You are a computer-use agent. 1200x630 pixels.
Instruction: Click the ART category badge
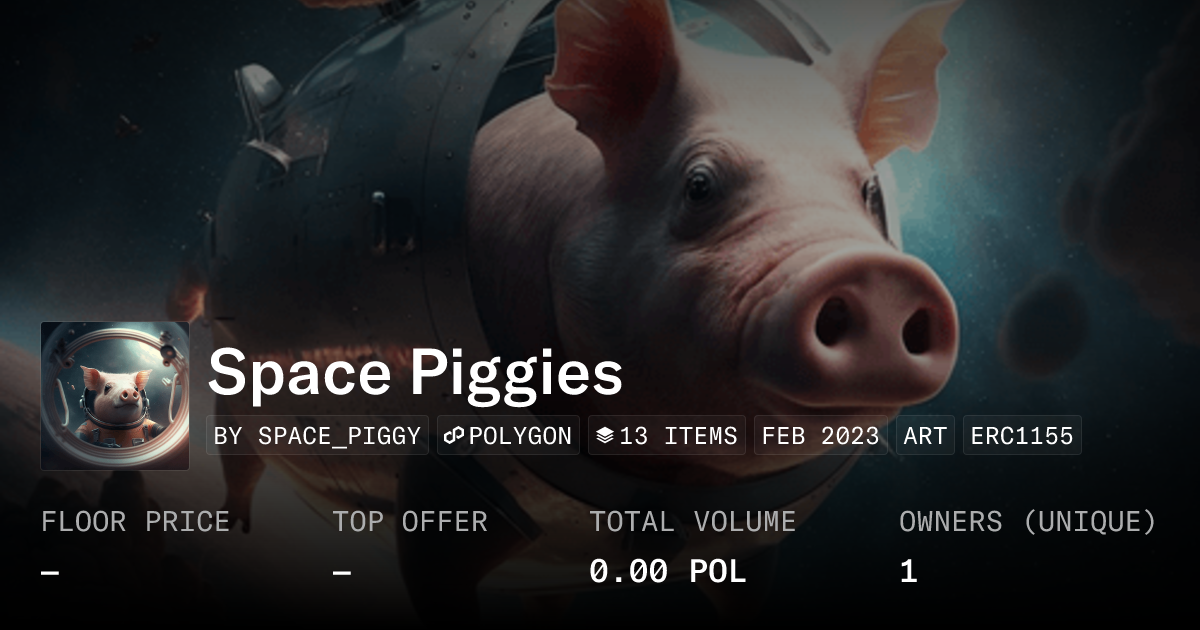pyautogui.click(x=925, y=436)
